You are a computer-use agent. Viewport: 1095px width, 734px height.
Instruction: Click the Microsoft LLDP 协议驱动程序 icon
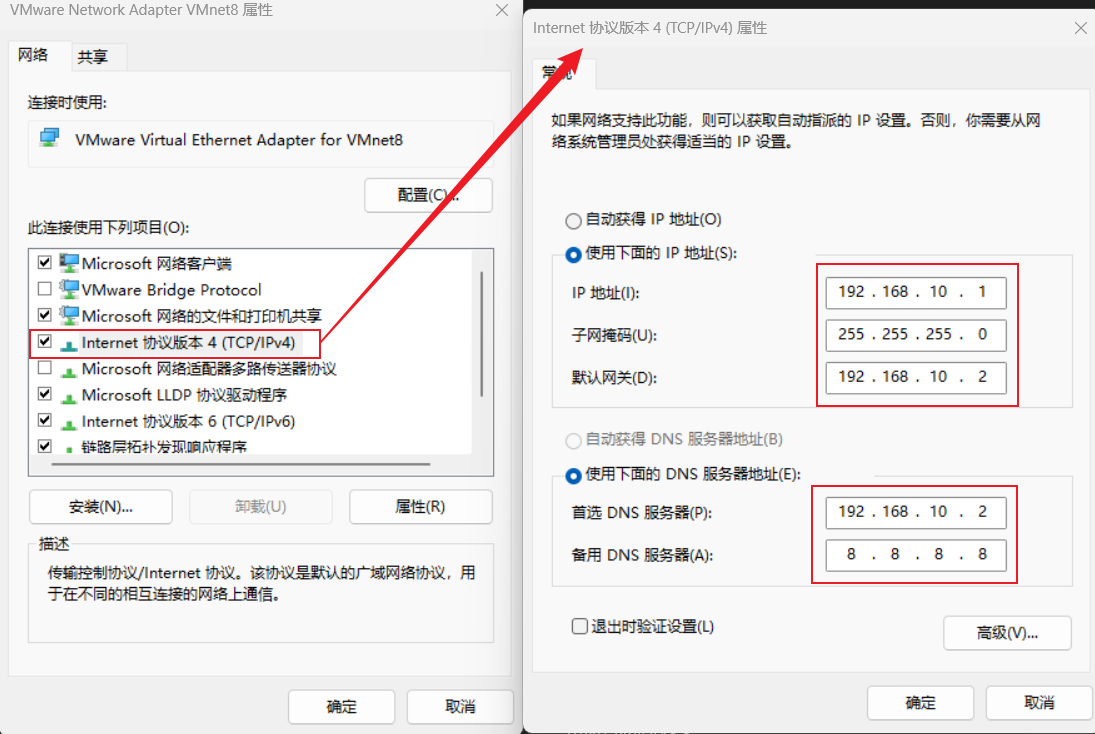tap(68, 397)
